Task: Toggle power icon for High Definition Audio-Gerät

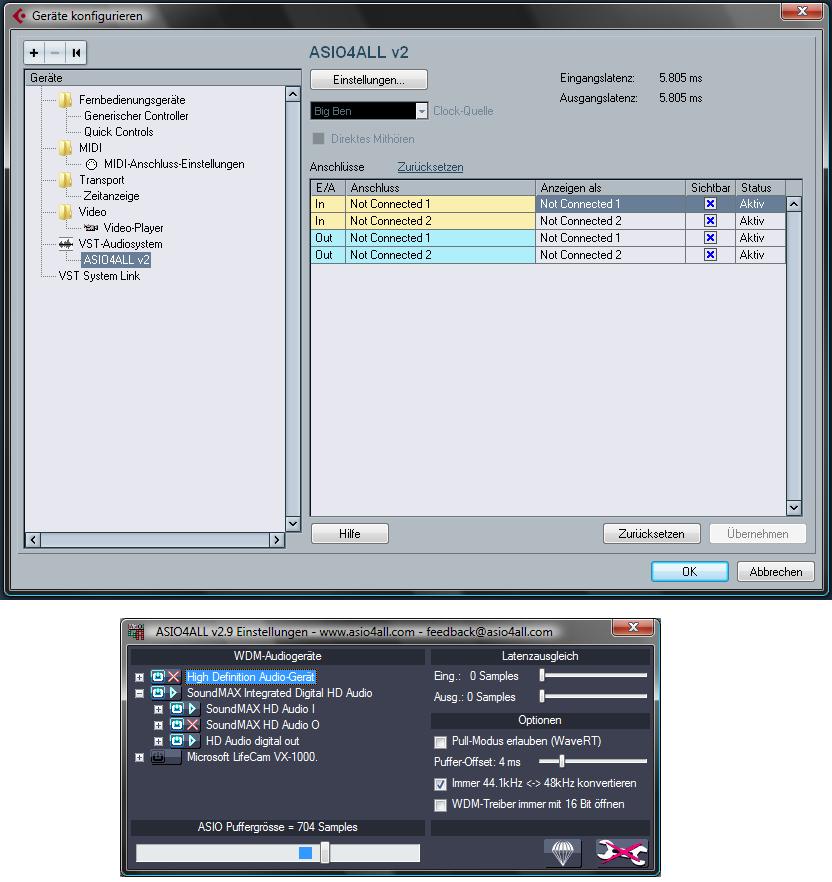Action: pyautogui.click(x=158, y=677)
